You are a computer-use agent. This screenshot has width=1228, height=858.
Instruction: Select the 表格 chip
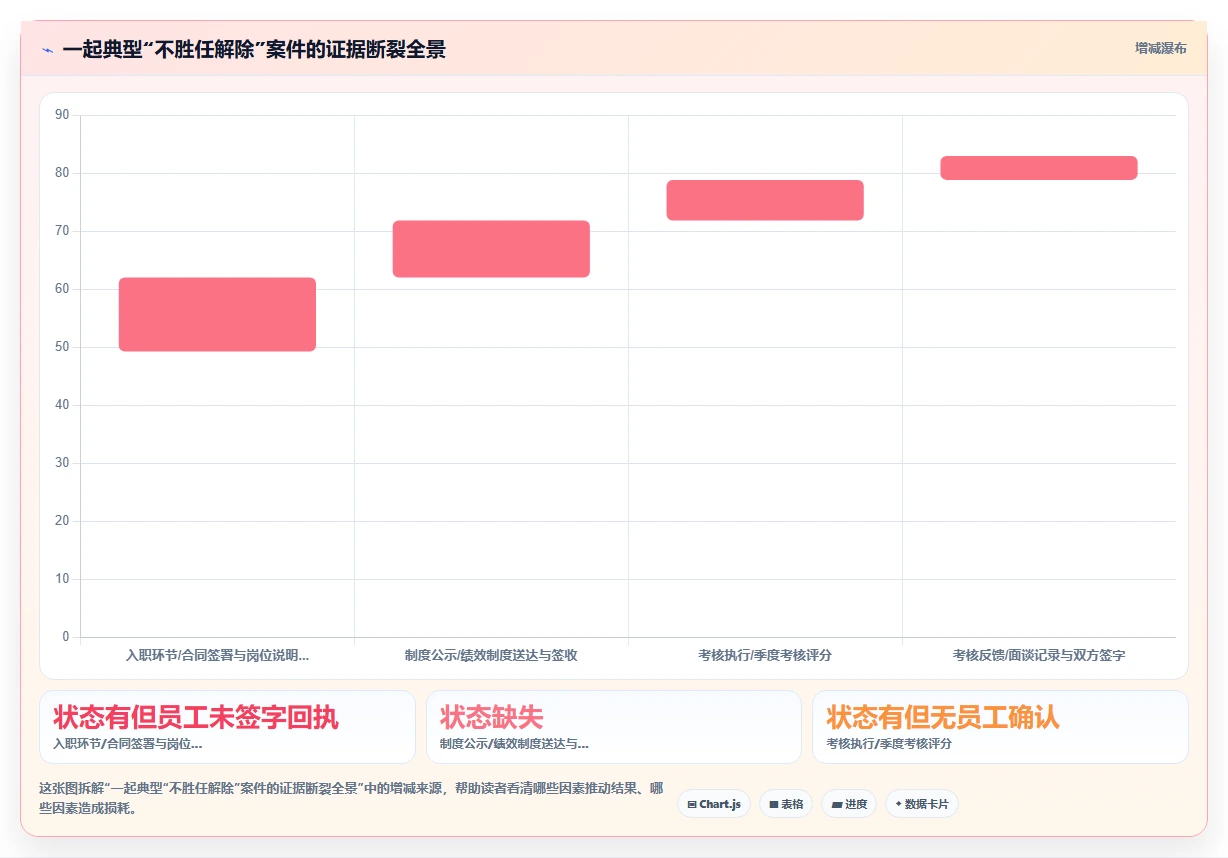coord(786,804)
